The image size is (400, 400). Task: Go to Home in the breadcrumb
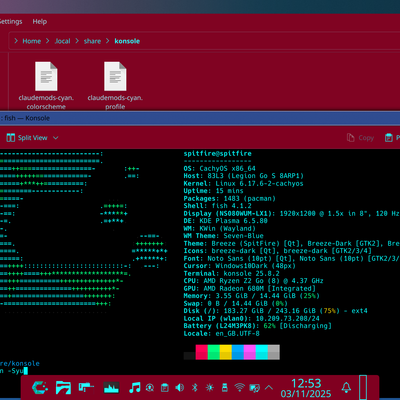coord(32,41)
